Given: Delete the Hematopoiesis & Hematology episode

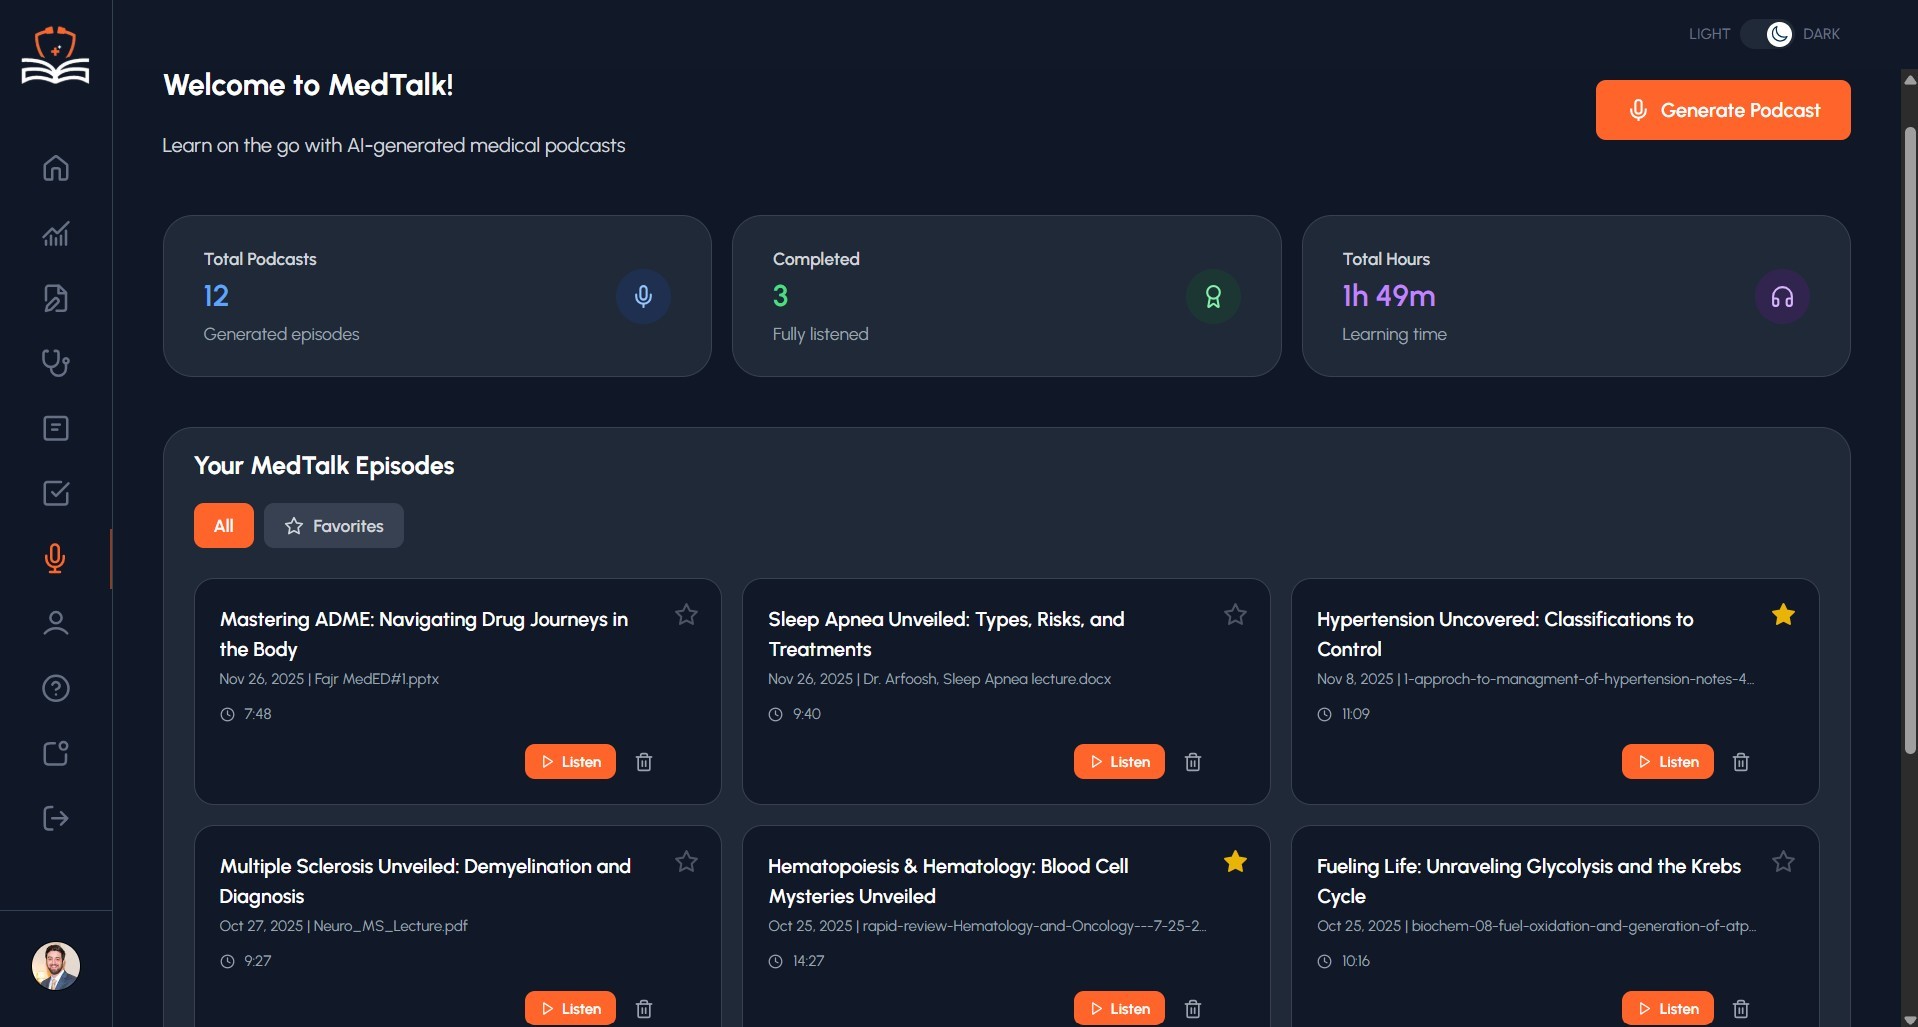Looking at the screenshot, I should coord(1193,1009).
